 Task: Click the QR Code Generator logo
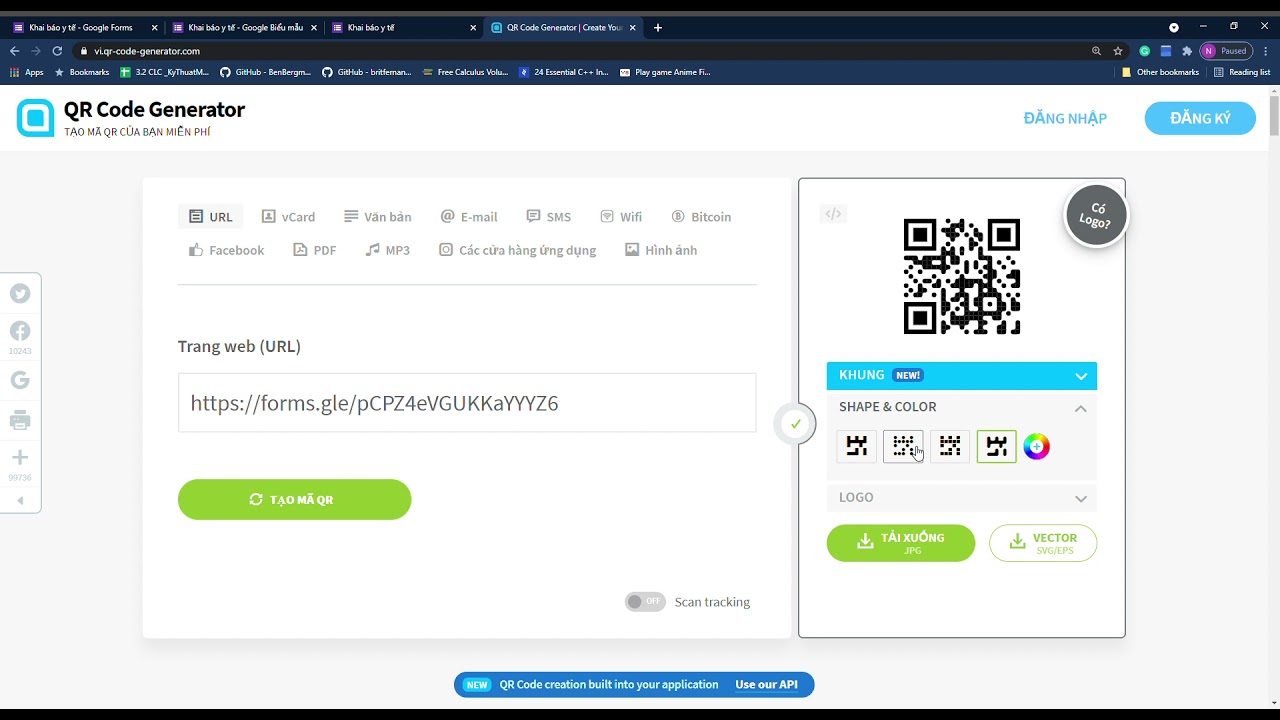[131, 118]
